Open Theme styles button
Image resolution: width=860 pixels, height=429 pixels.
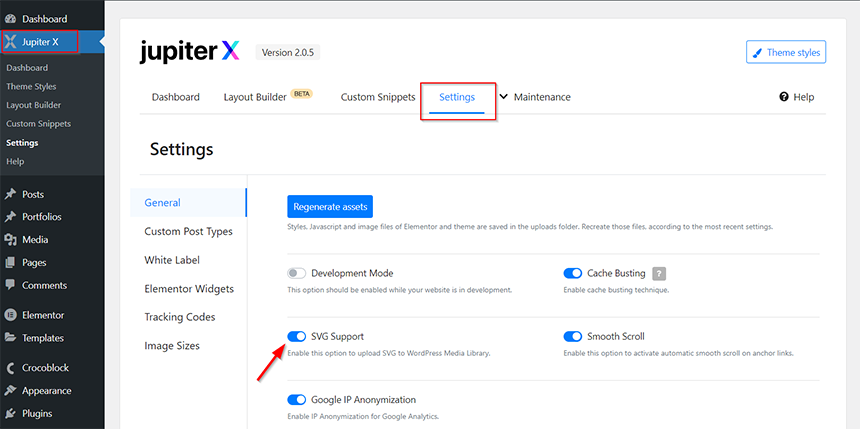pyautogui.click(x=786, y=52)
